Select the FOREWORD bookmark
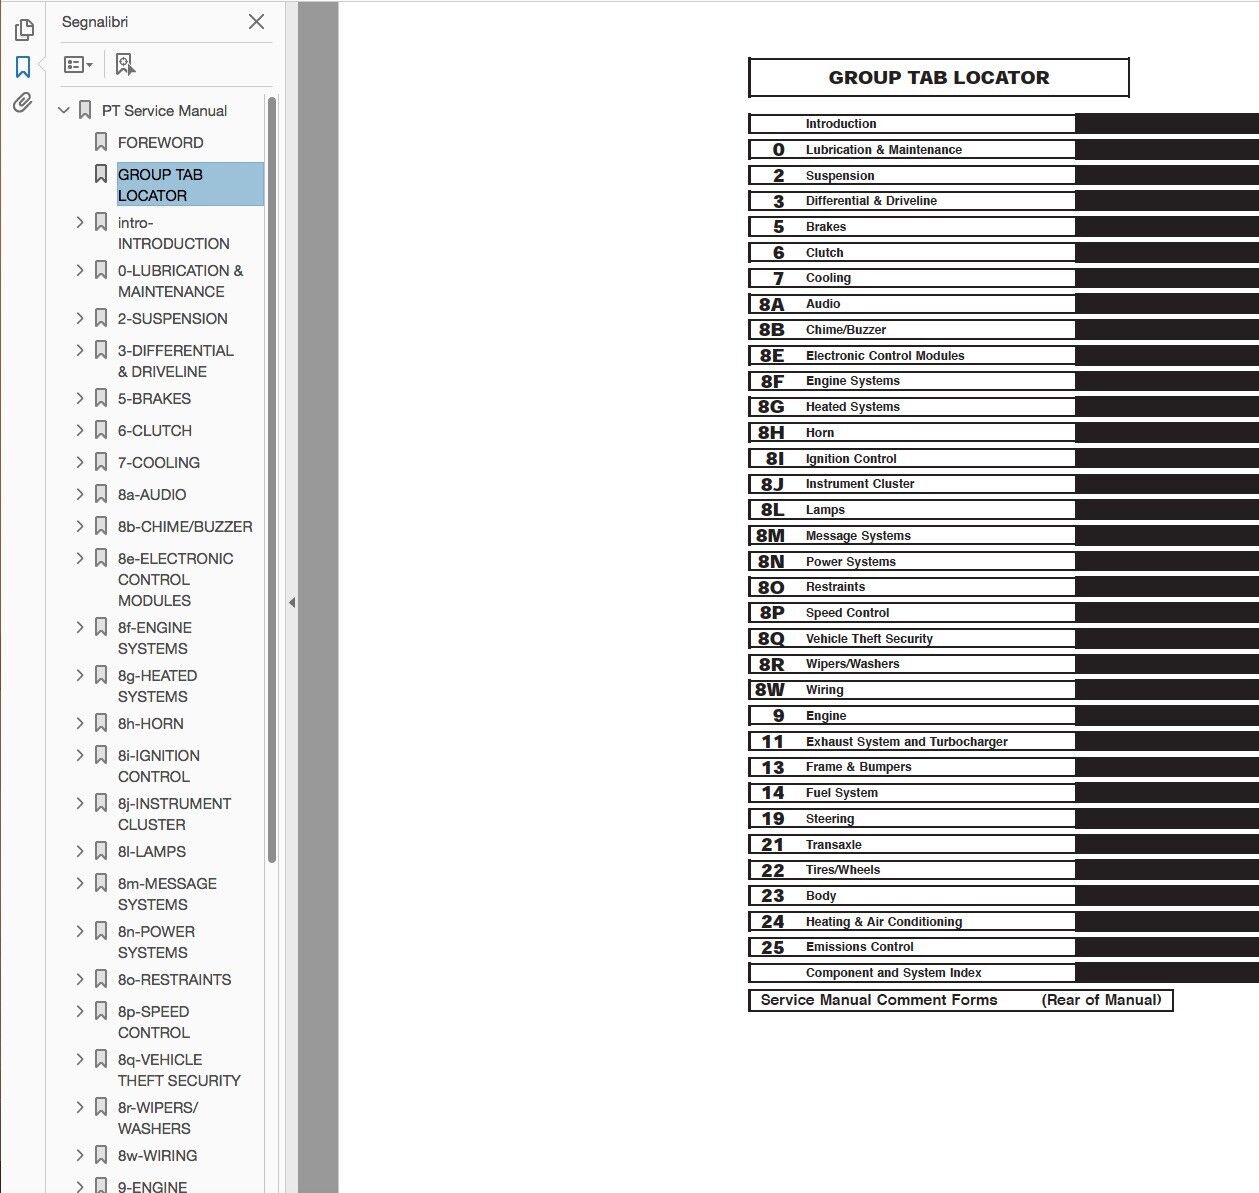The width and height of the screenshot is (1259, 1193). click(160, 143)
